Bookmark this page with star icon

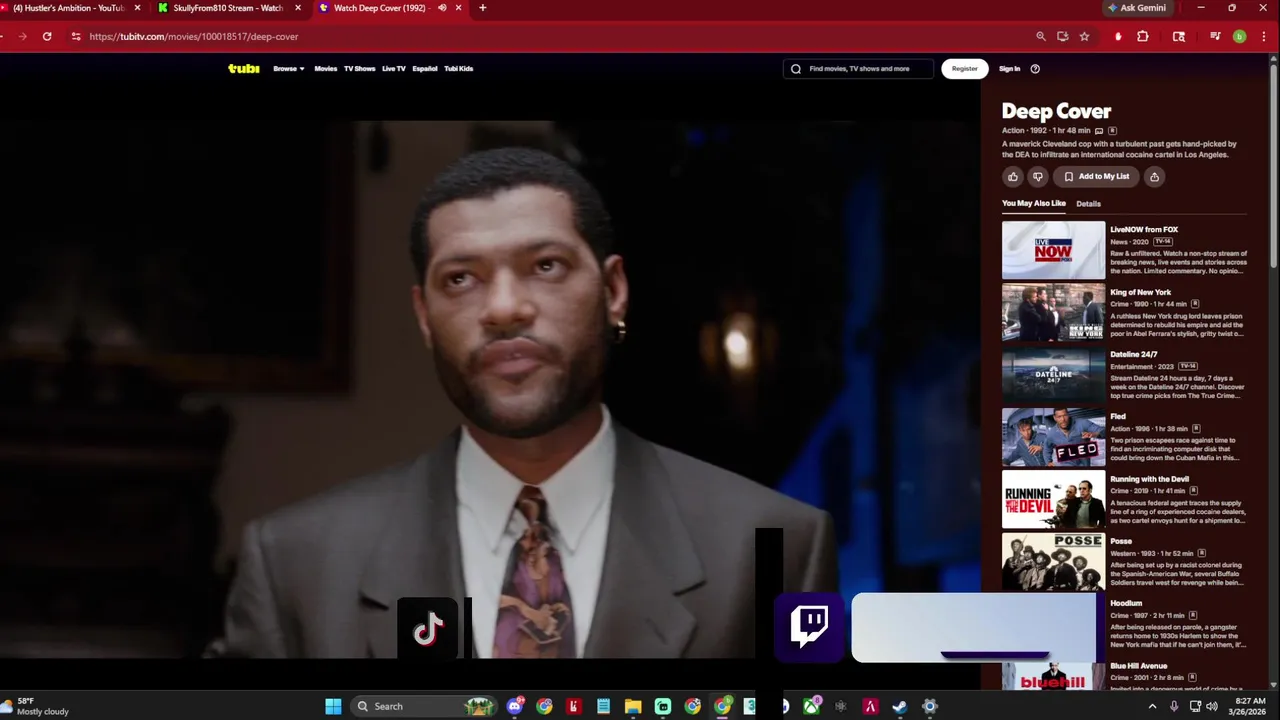1084,36
